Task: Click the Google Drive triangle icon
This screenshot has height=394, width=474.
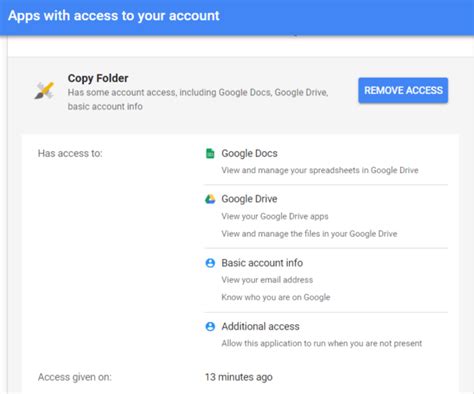Action: (x=210, y=199)
